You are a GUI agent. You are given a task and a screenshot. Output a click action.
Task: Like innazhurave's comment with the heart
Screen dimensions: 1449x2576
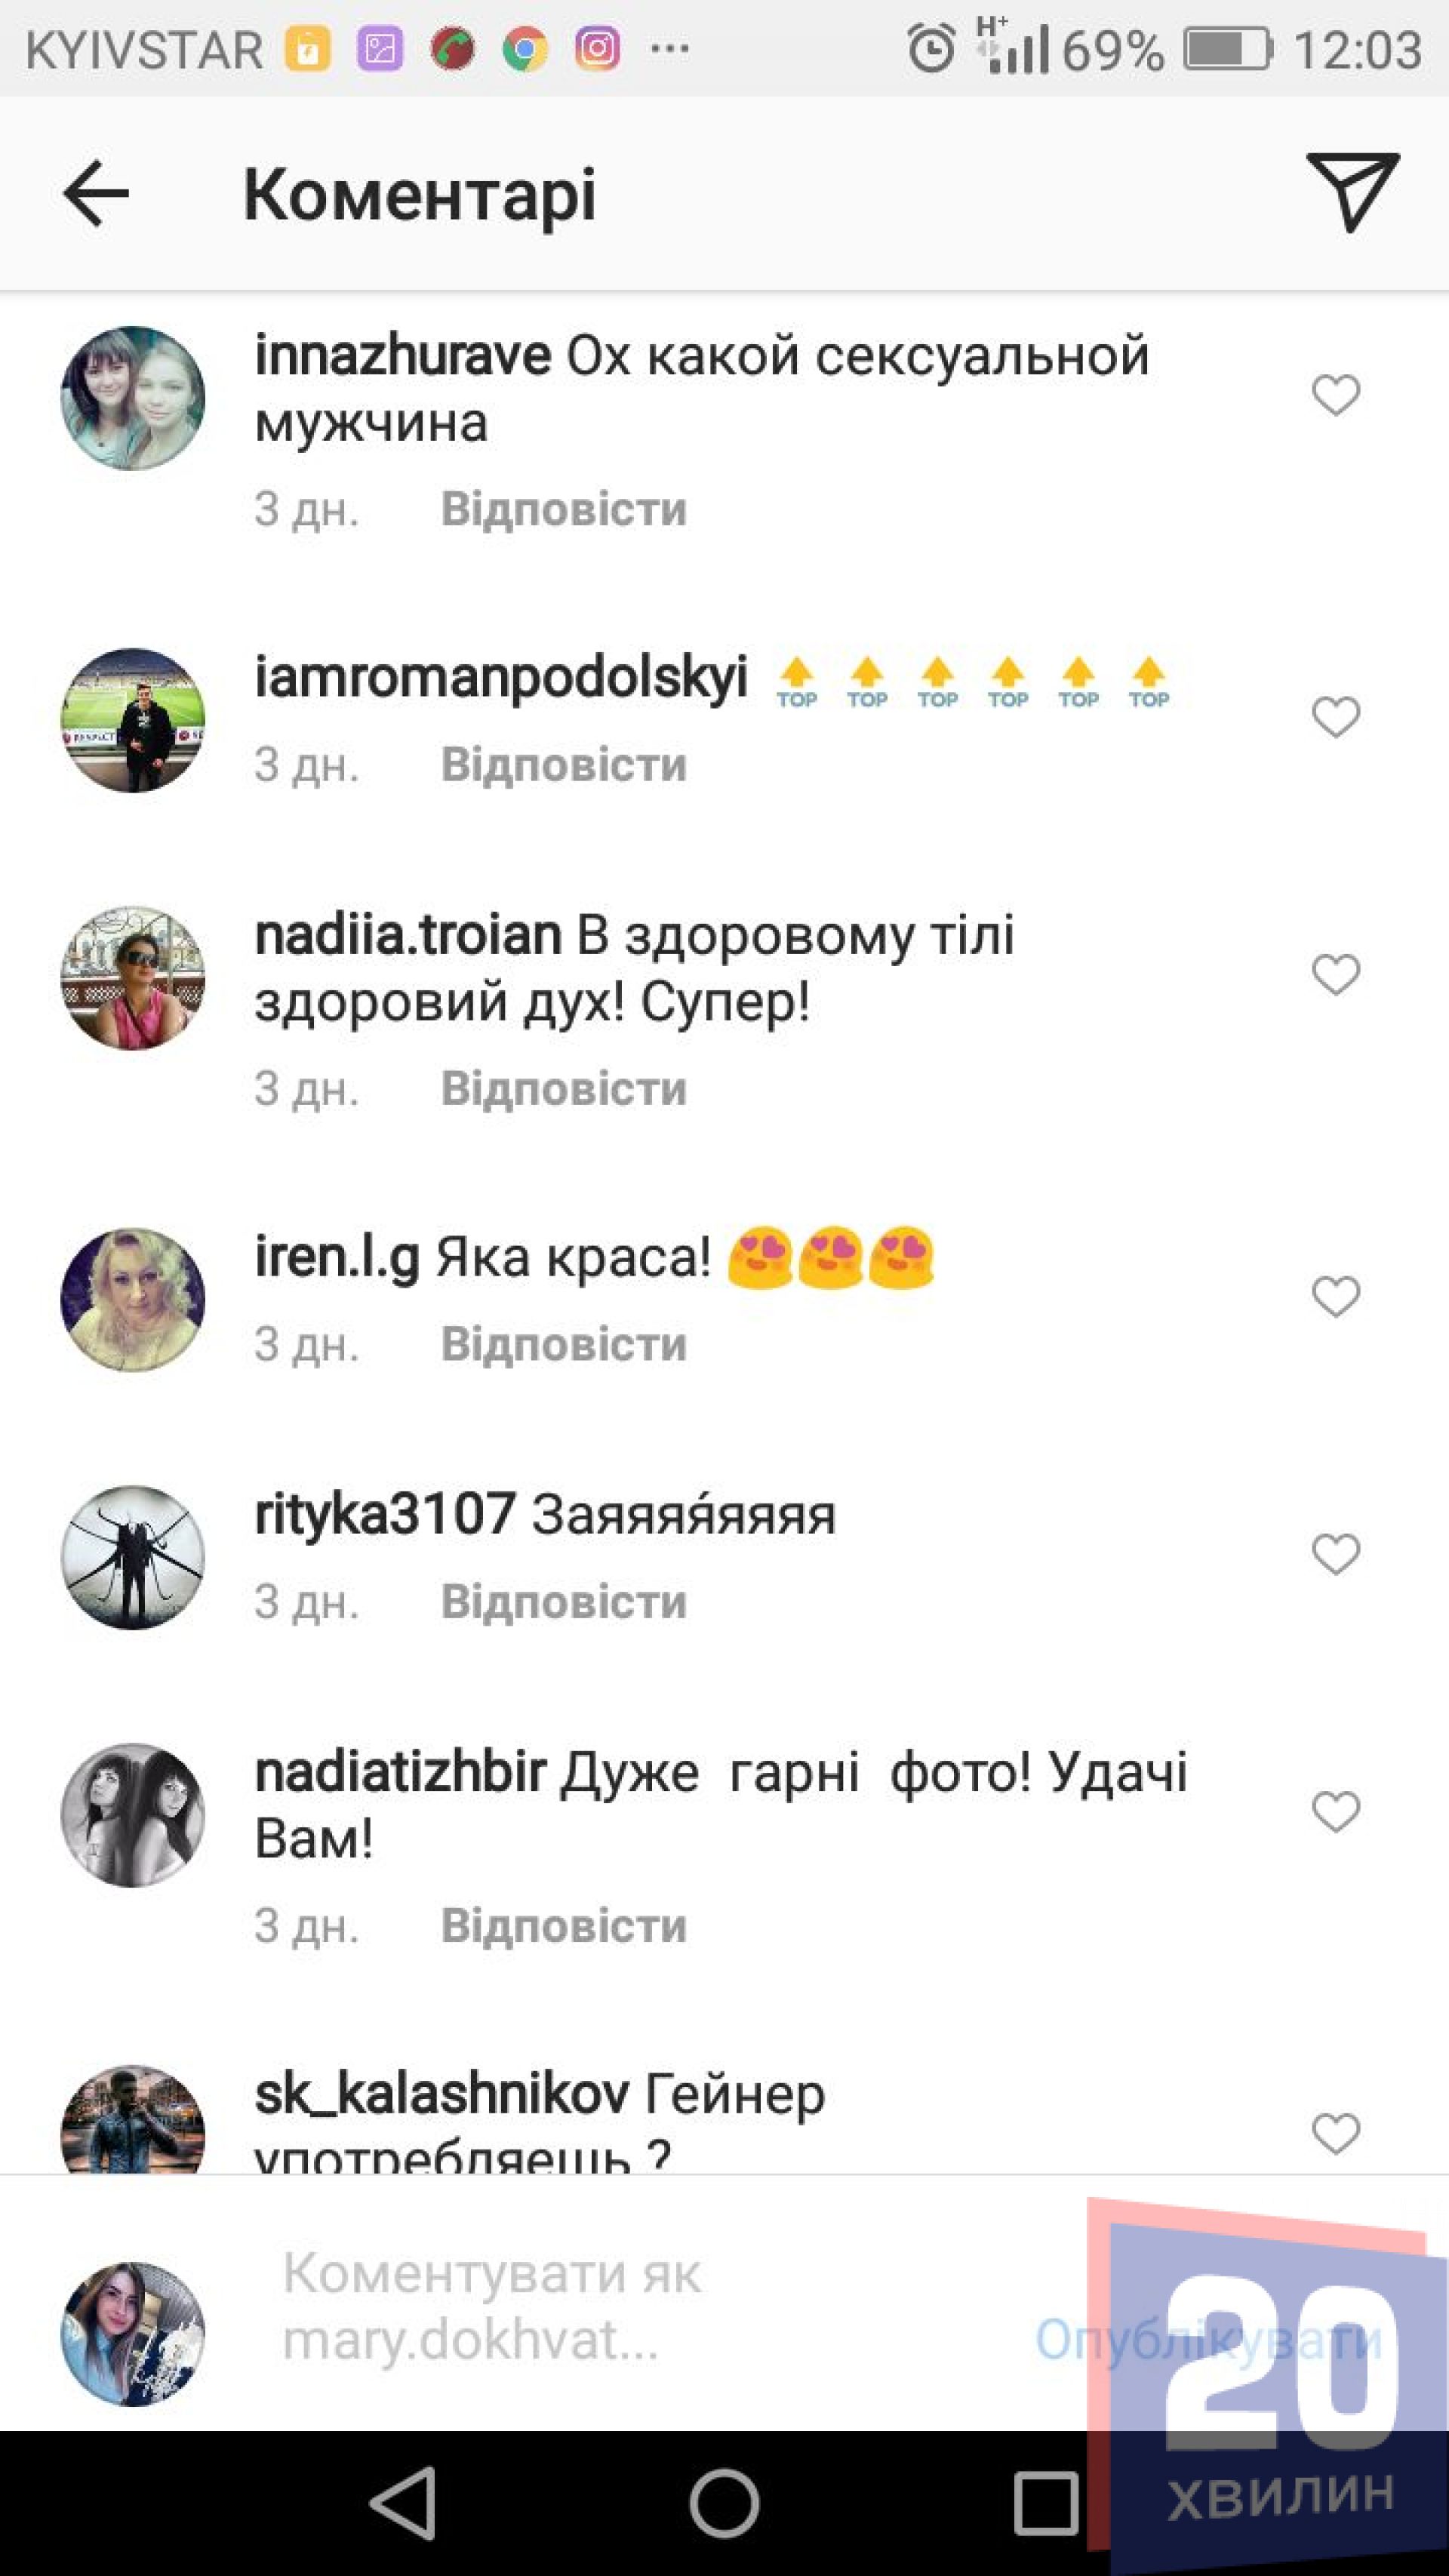1336,395
